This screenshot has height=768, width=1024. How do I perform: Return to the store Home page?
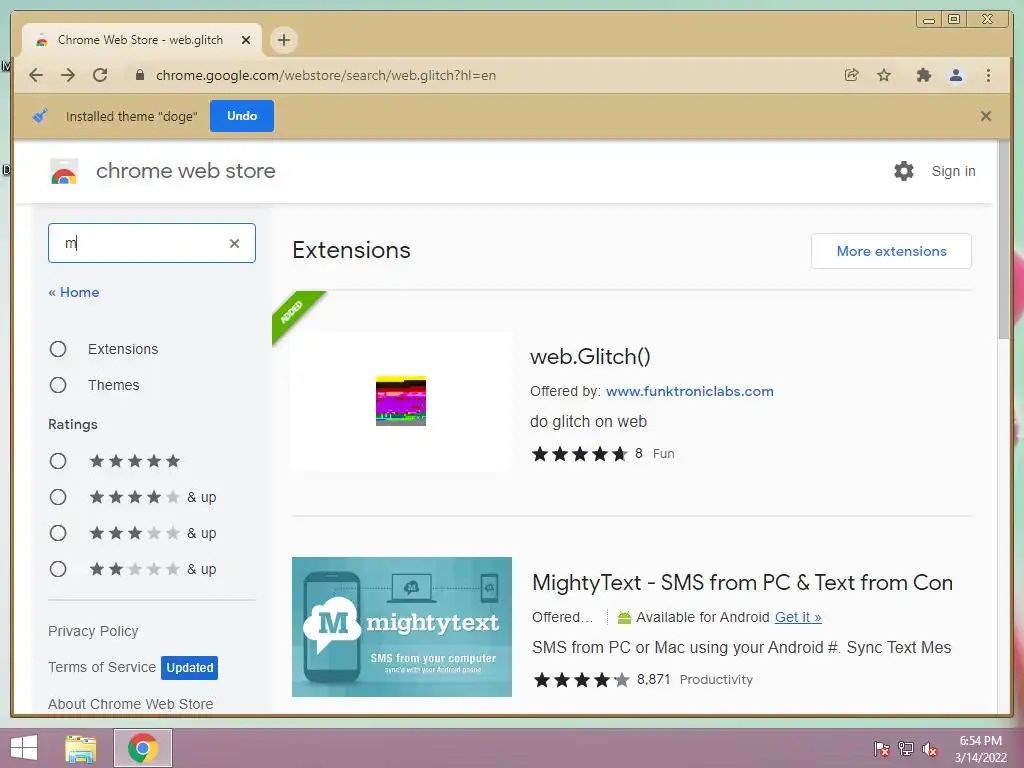pyautogui.click(x=74, y=292)
